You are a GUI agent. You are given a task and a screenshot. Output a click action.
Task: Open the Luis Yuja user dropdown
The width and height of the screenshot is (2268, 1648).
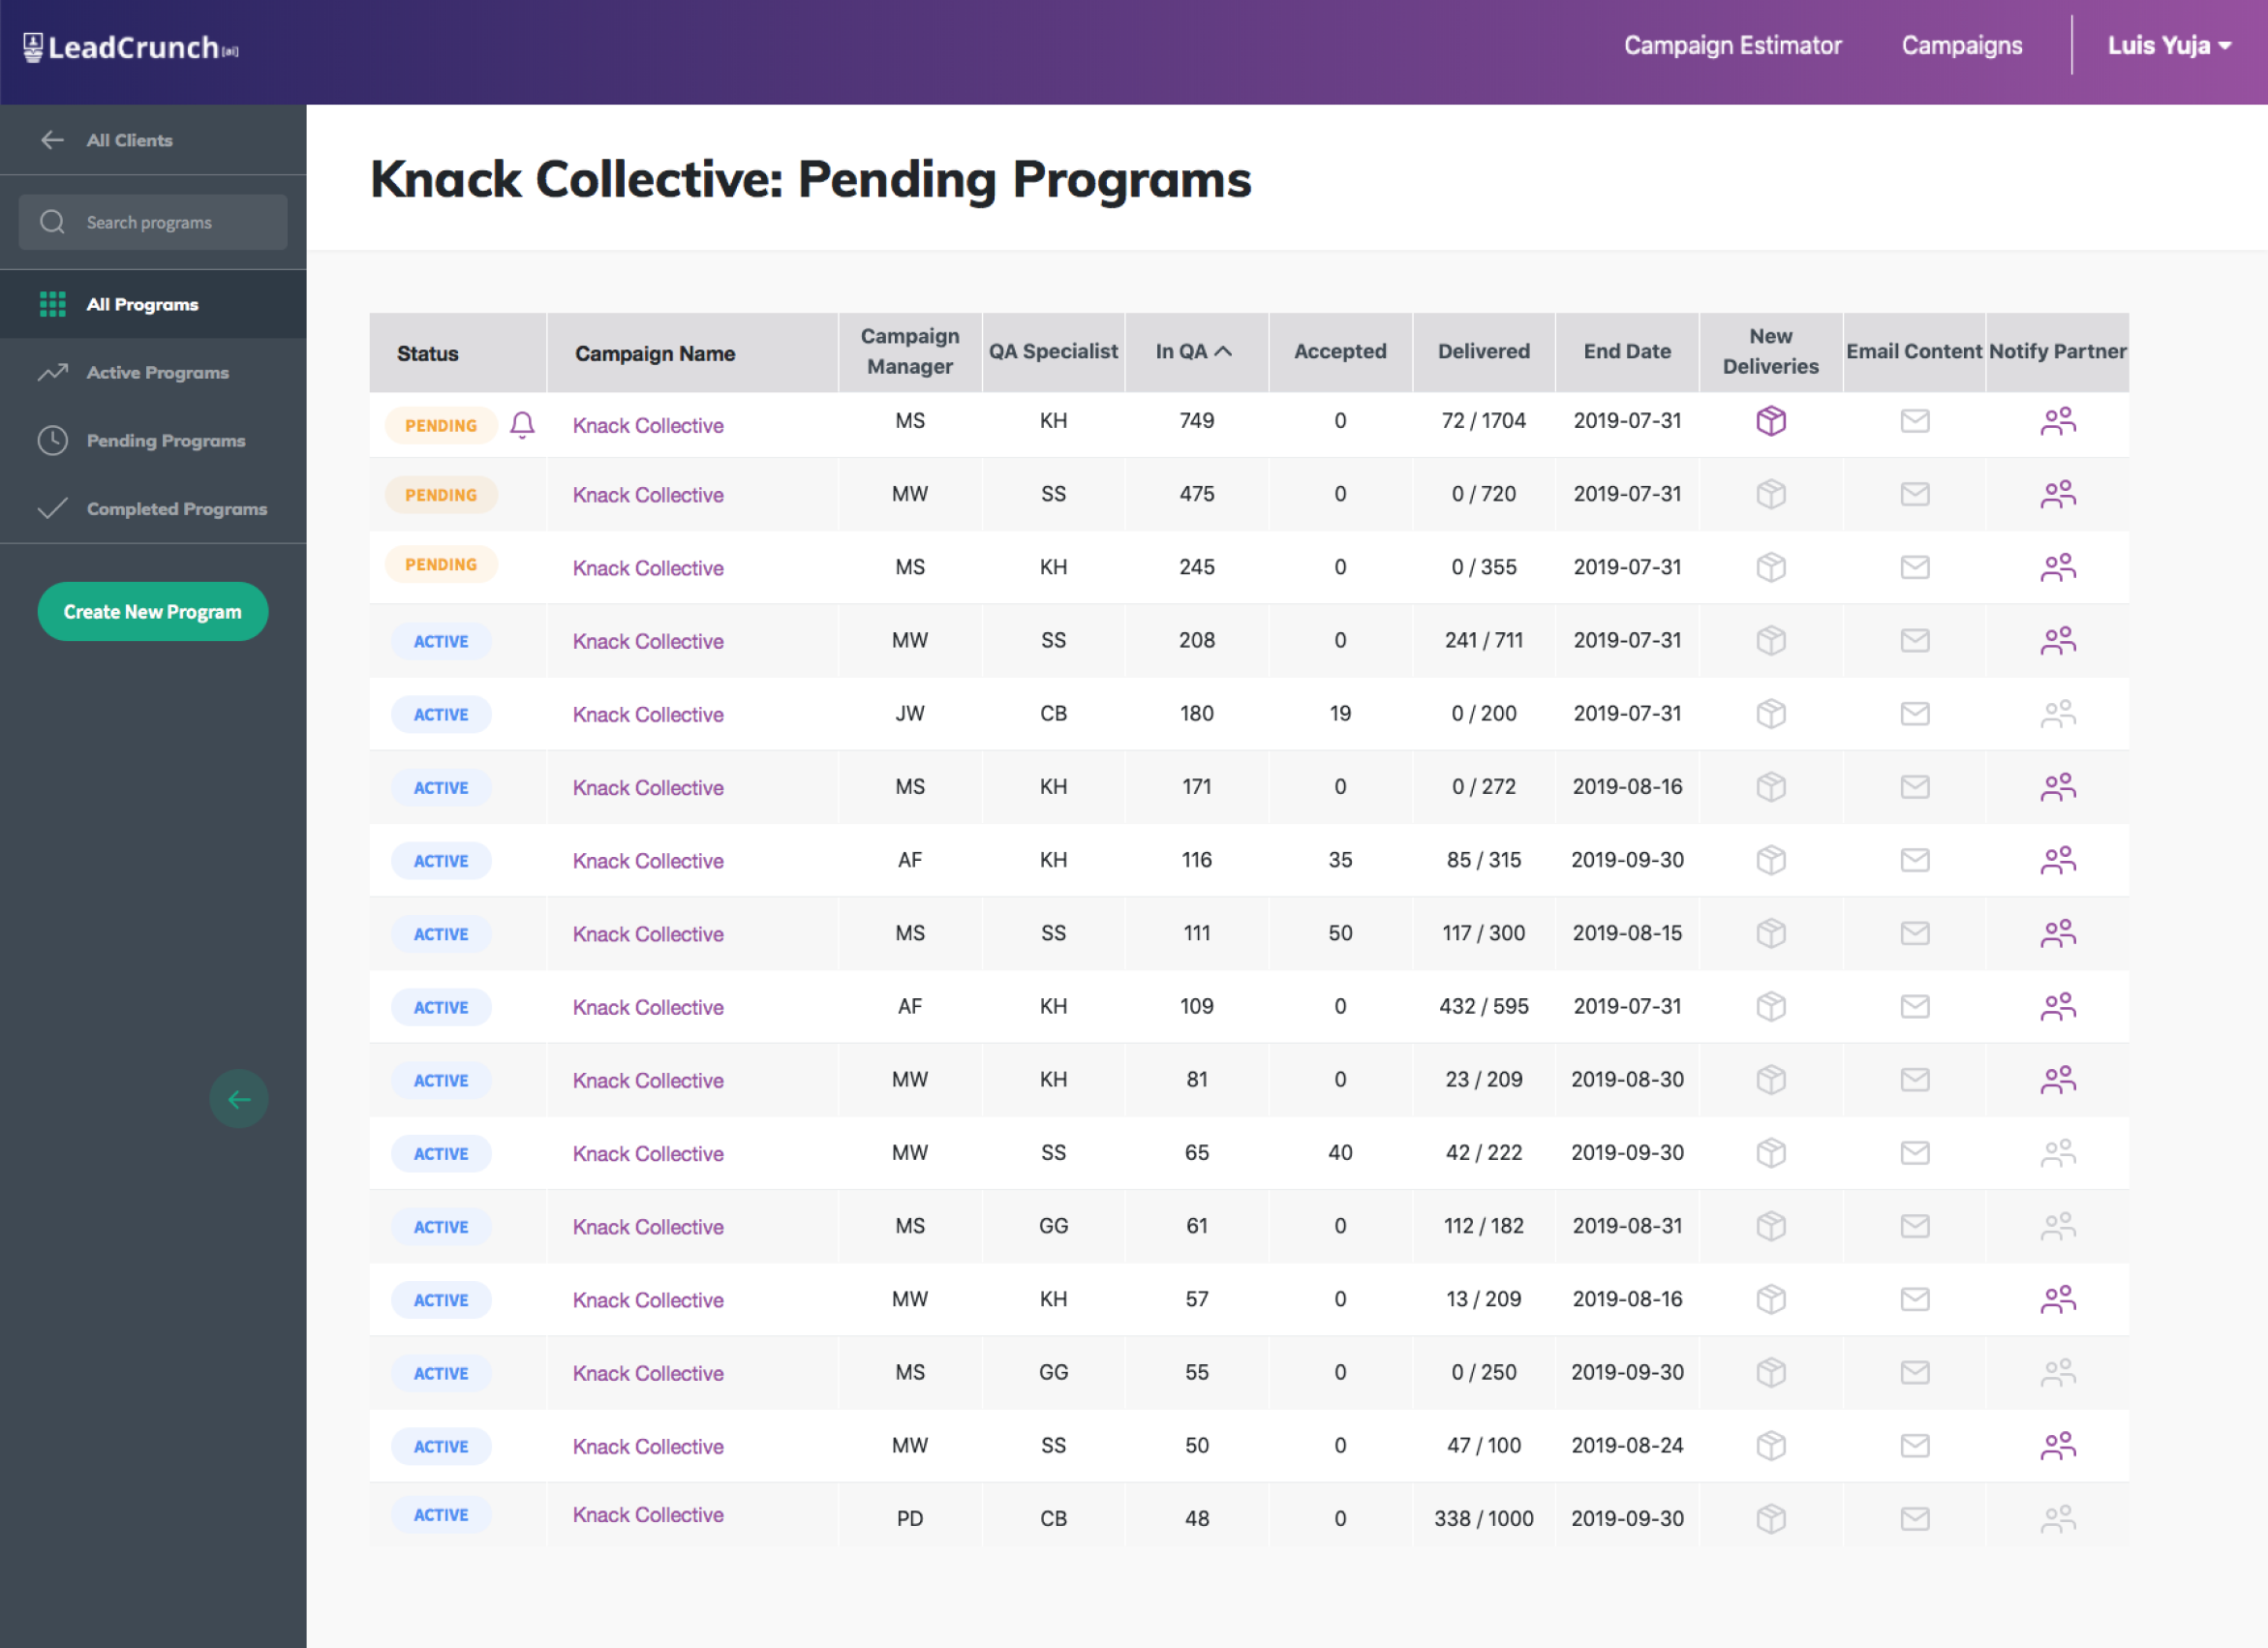coord(2169,45)
